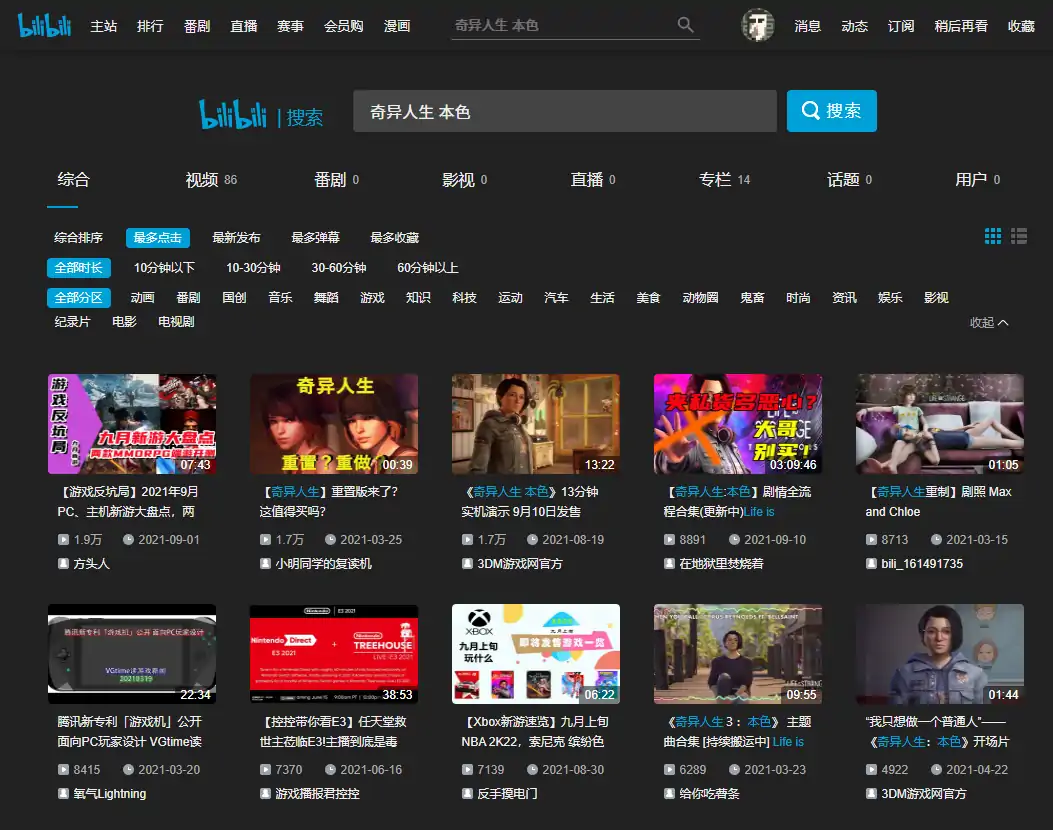1053x830 pixels.
Task: Open the Xbox 06:22 video thumbnail
Action: (536, 654)
